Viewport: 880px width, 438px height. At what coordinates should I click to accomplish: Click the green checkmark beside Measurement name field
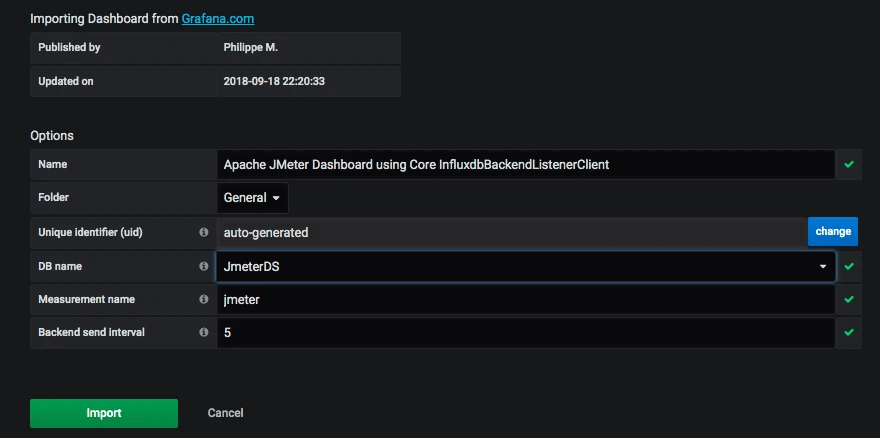[849, 299]
